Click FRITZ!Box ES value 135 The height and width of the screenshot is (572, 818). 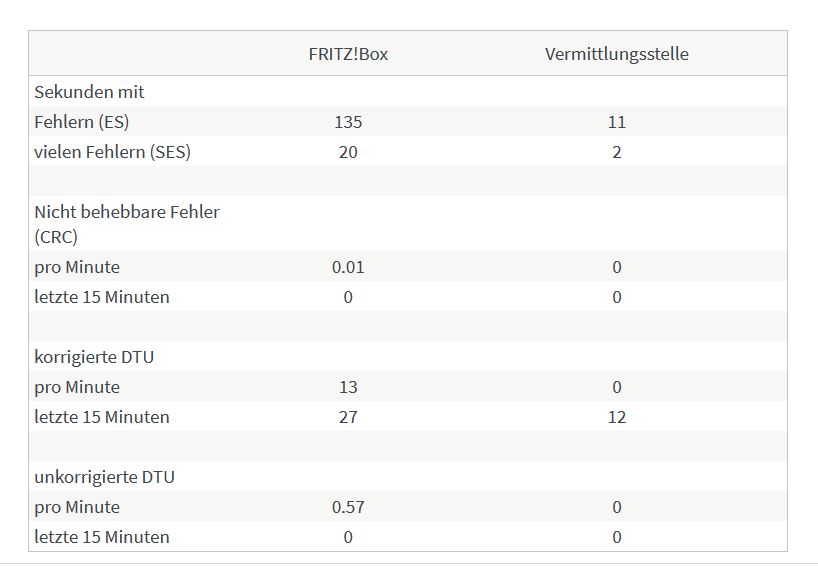(348, 122)
